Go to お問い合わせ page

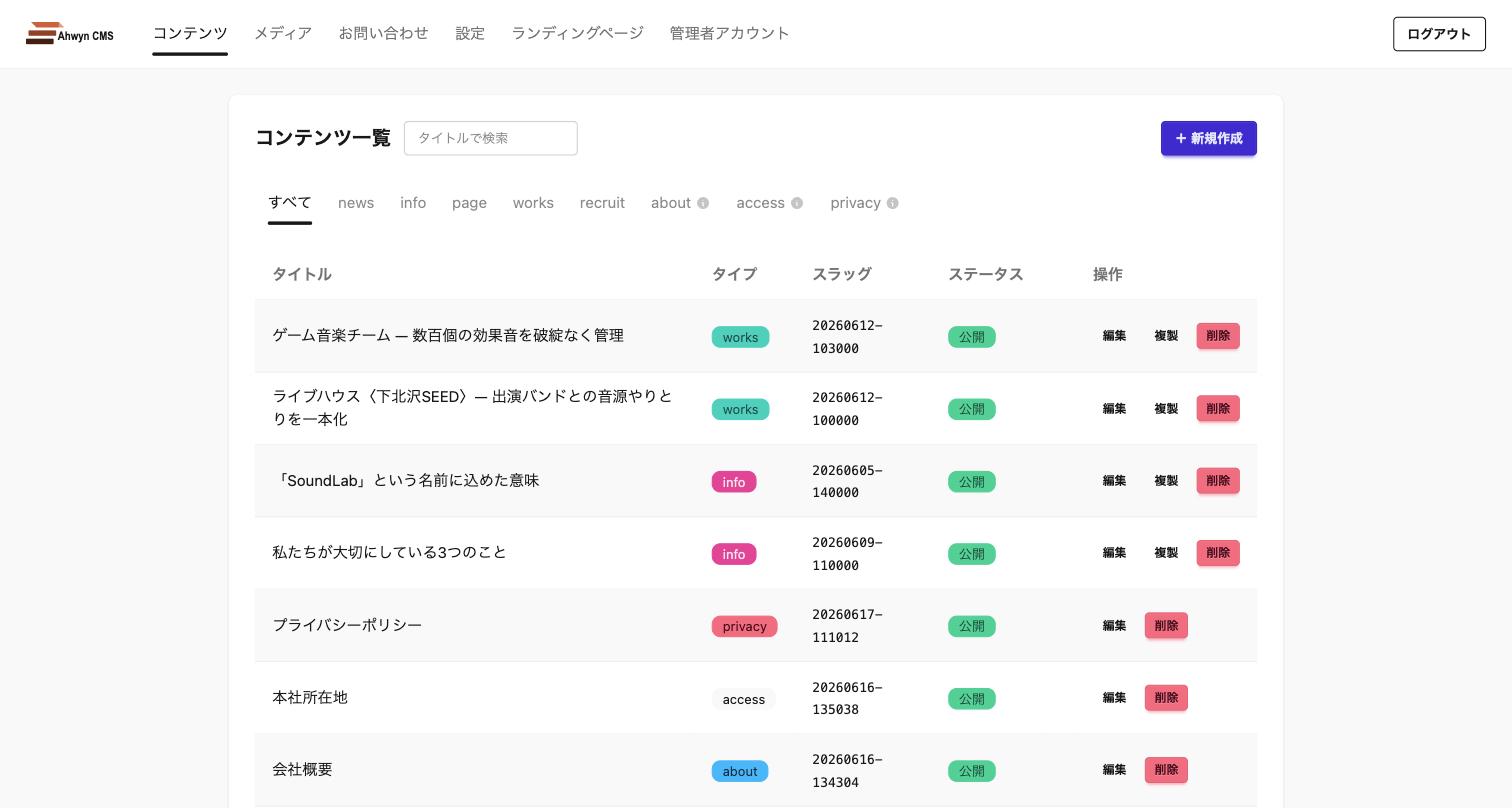383,33
